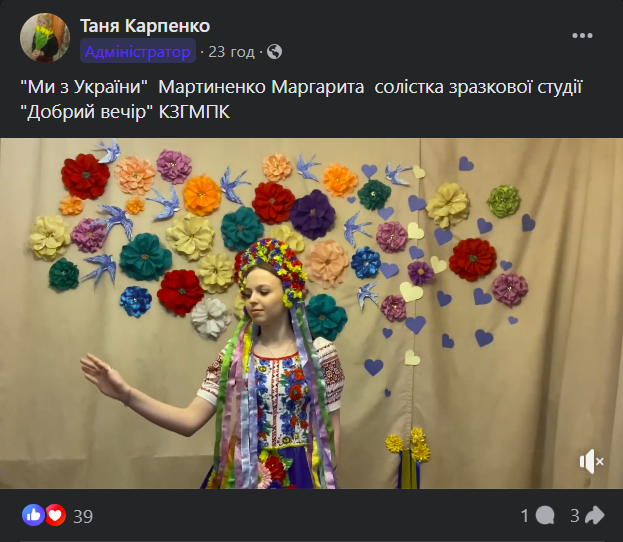
Task: Open the Таня Карпенко profile name link
Action: (145, 26)
